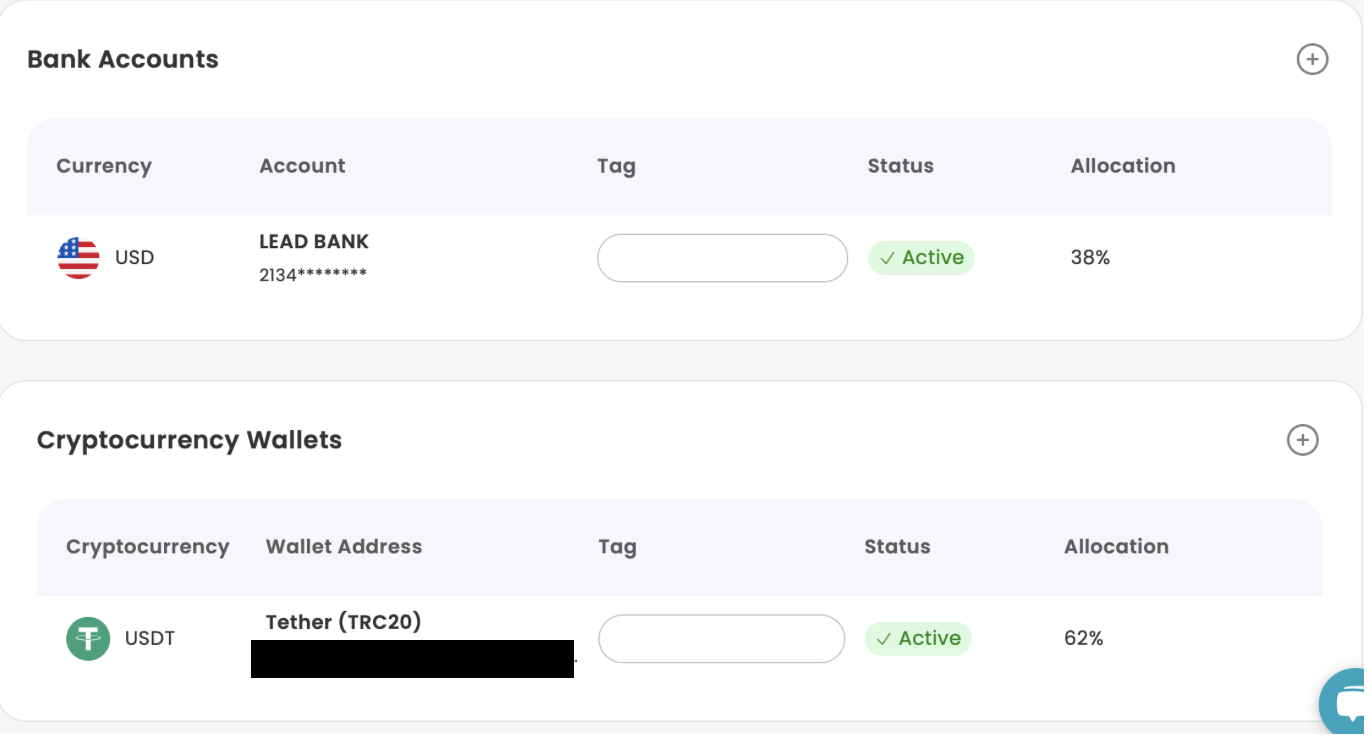Click the US flag currency icon
This screenshot has height=742, width=1370.
pyautogui.click(x=78, y=258)
